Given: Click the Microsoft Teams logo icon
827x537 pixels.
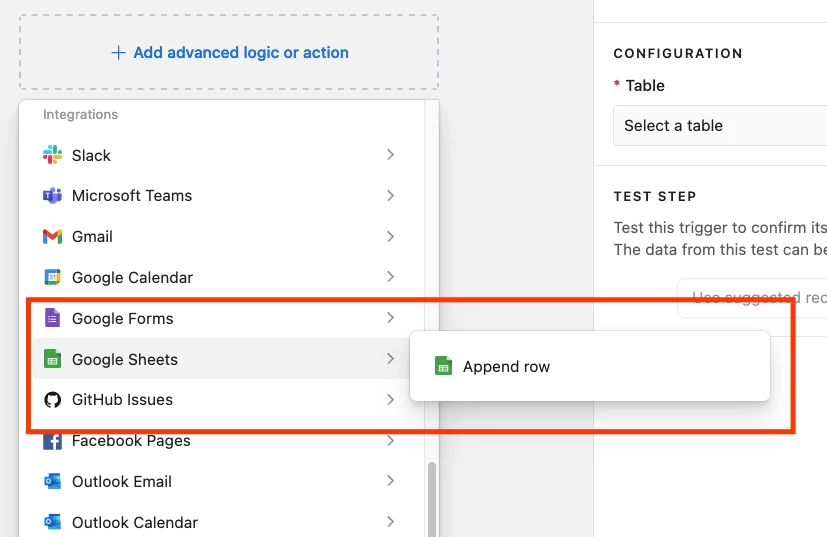Looking at the screenshot, I should pos(52,196).
